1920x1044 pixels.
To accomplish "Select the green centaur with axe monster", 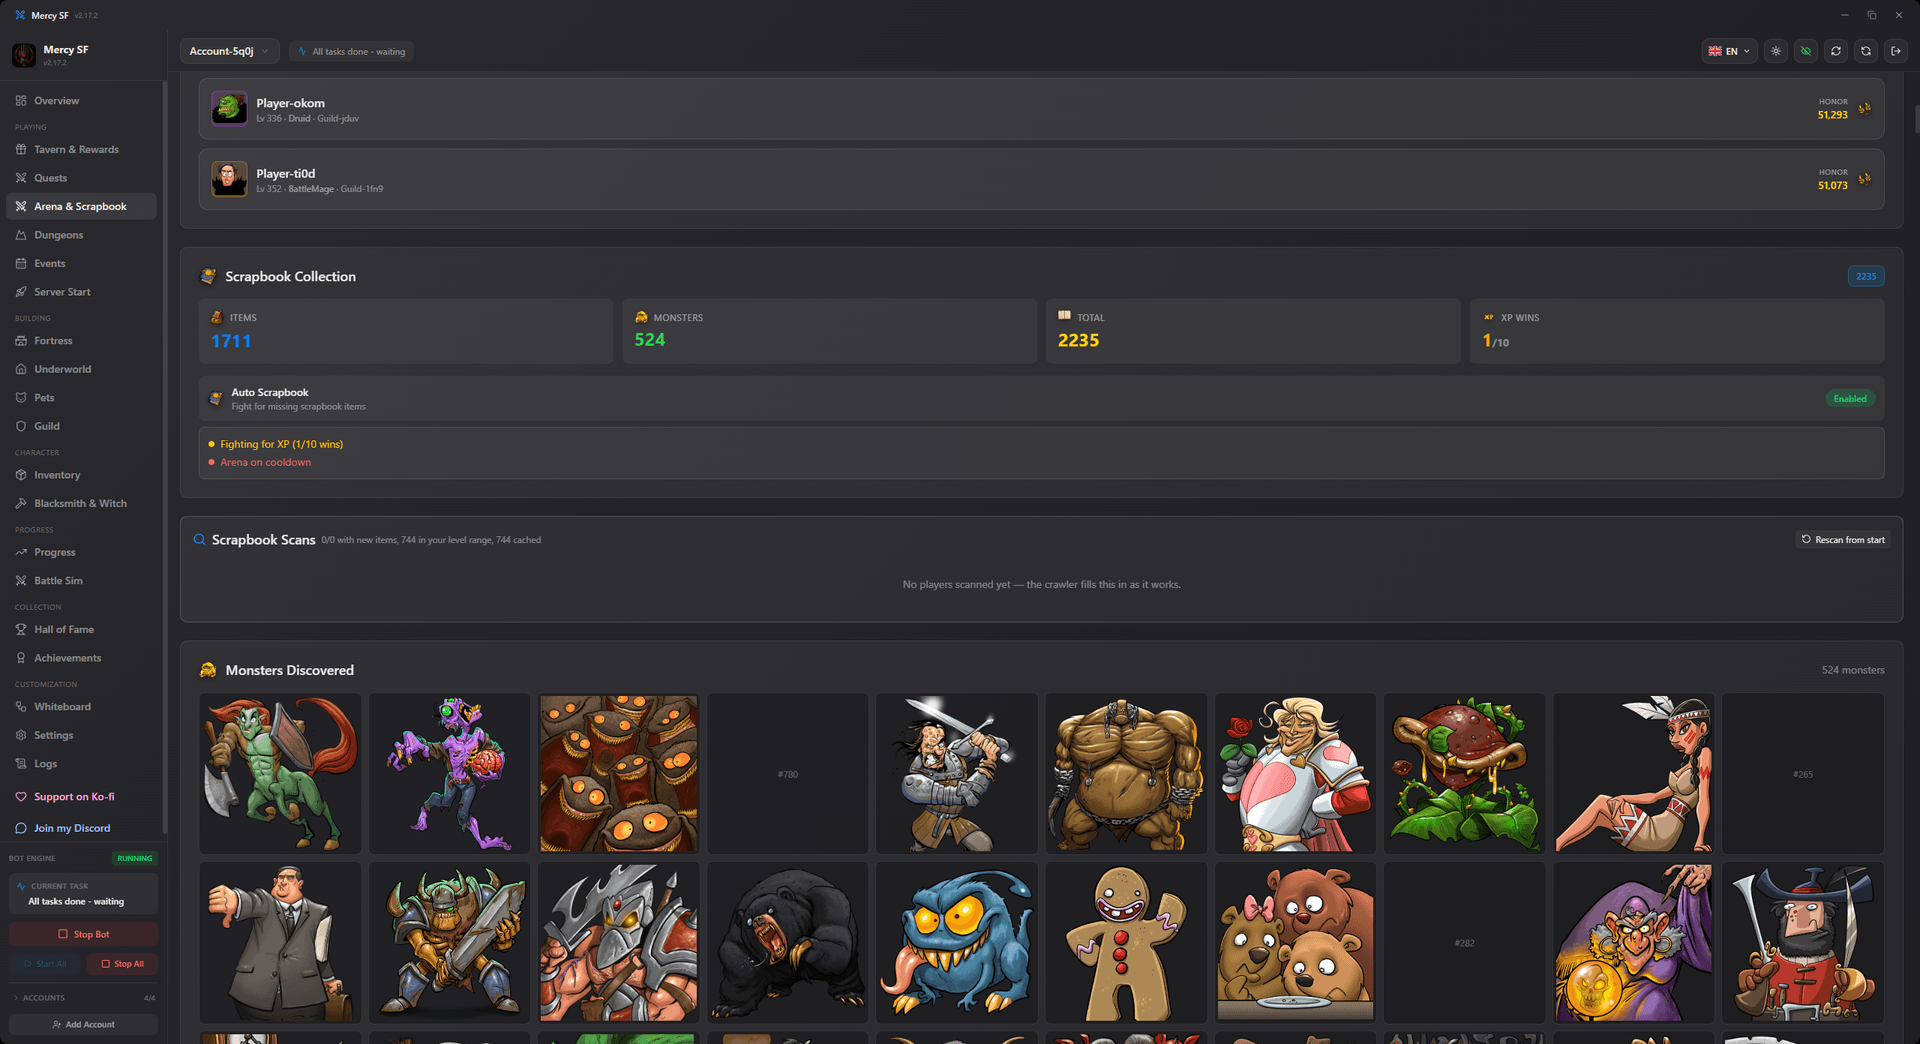I will coord(280,774).
